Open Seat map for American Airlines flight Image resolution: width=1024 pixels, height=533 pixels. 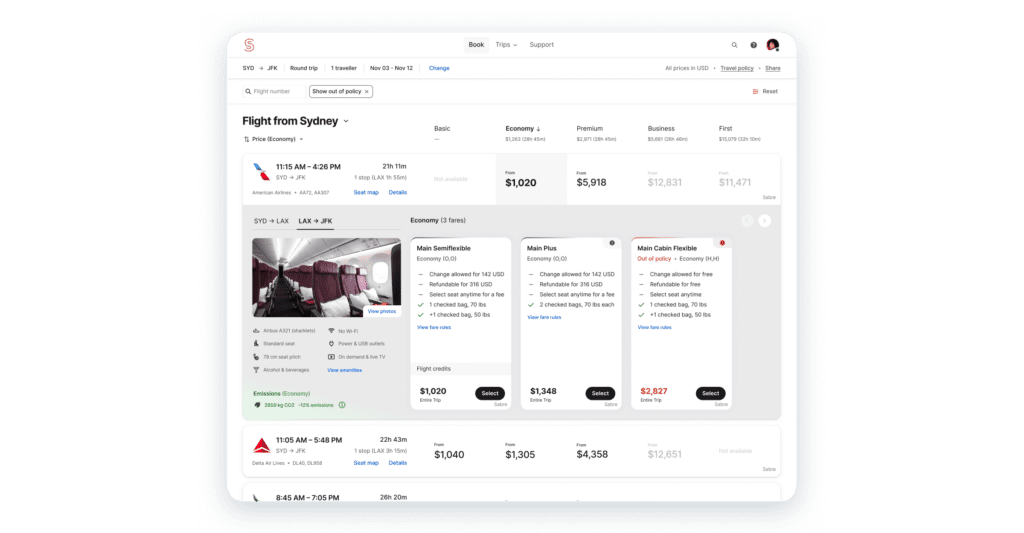pyautogui.click(x=366, y=192)
